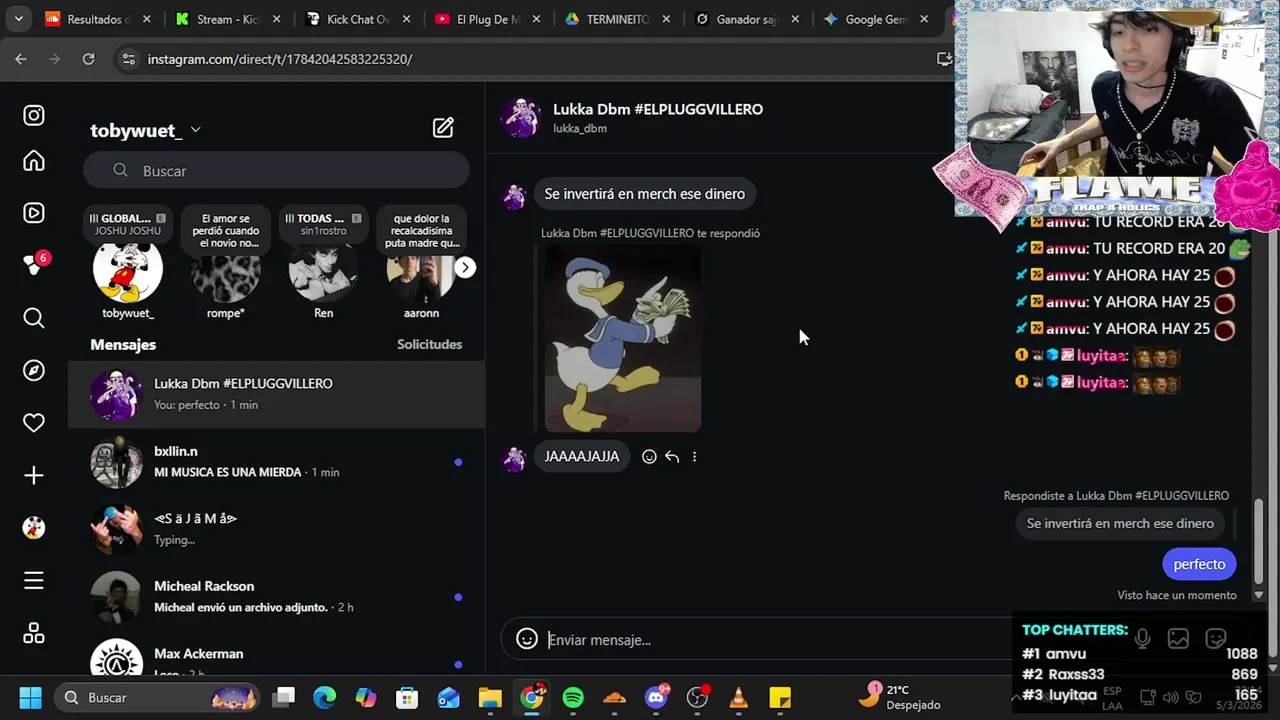View Ren's note avatar
The image size is (1280, 720).
[323, 271]
